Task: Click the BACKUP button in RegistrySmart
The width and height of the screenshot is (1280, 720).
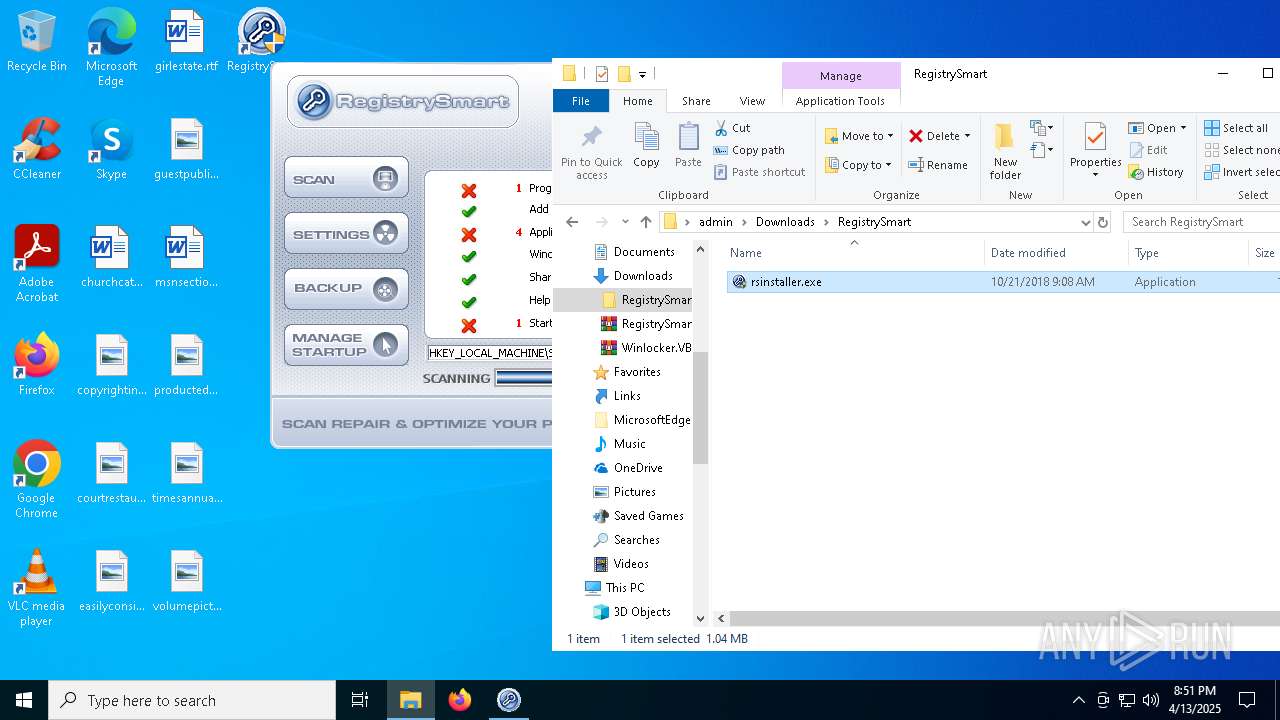Action: tap(346, 288)
